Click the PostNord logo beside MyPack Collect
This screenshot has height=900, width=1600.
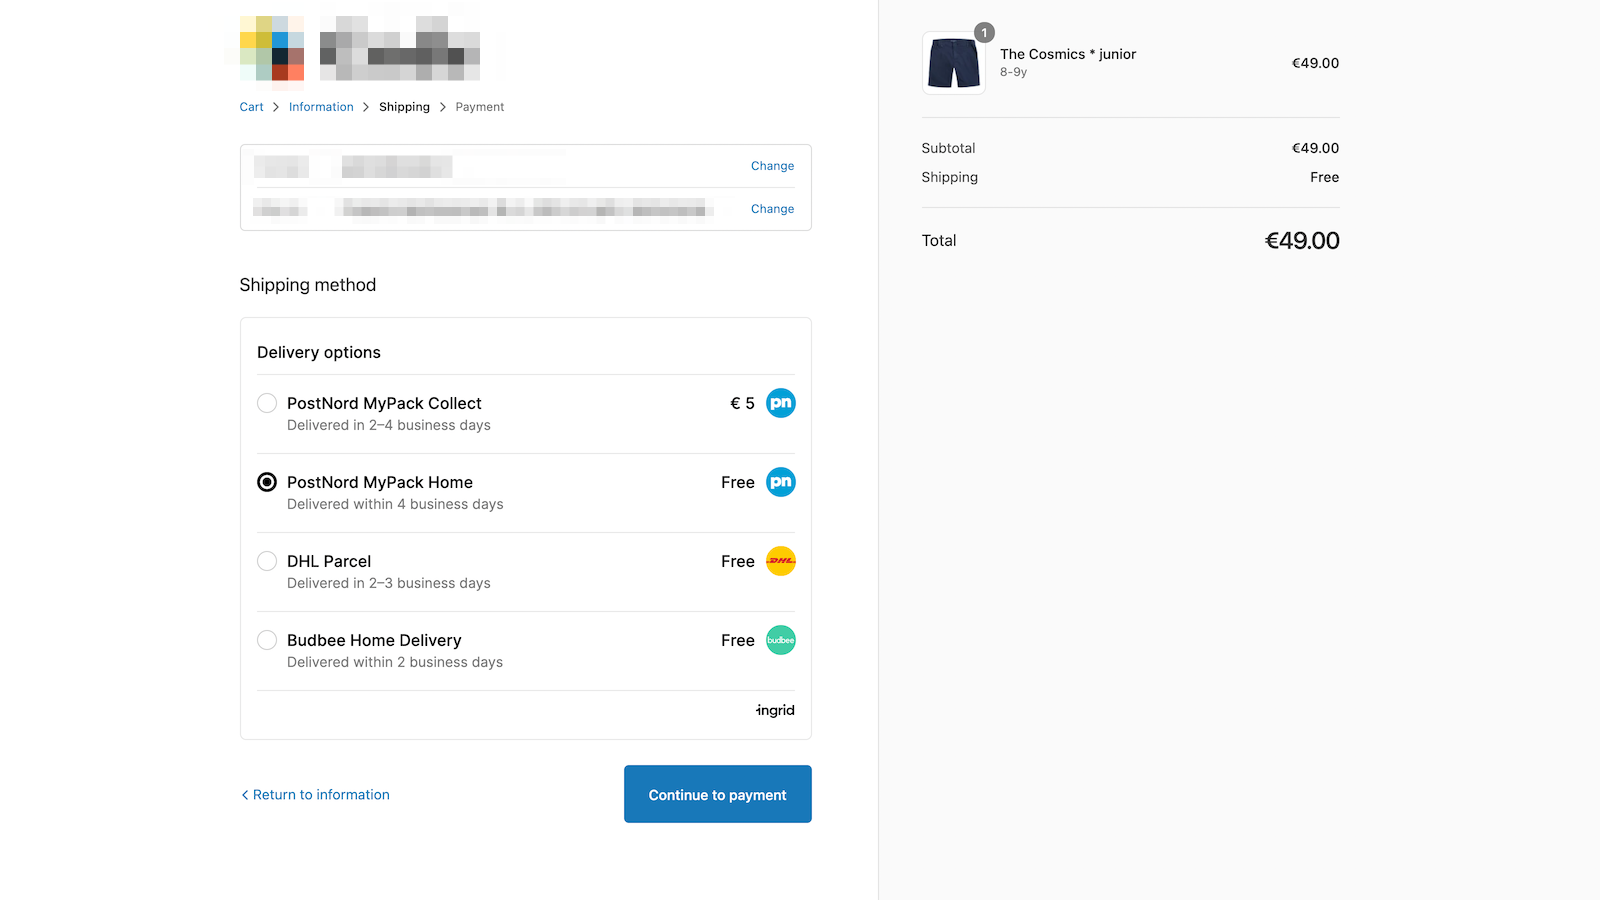[780, 403]
